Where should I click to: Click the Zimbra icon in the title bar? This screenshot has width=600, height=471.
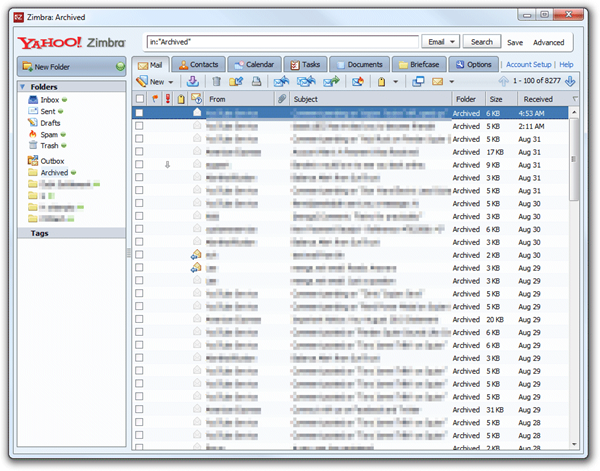click(19, 17)
